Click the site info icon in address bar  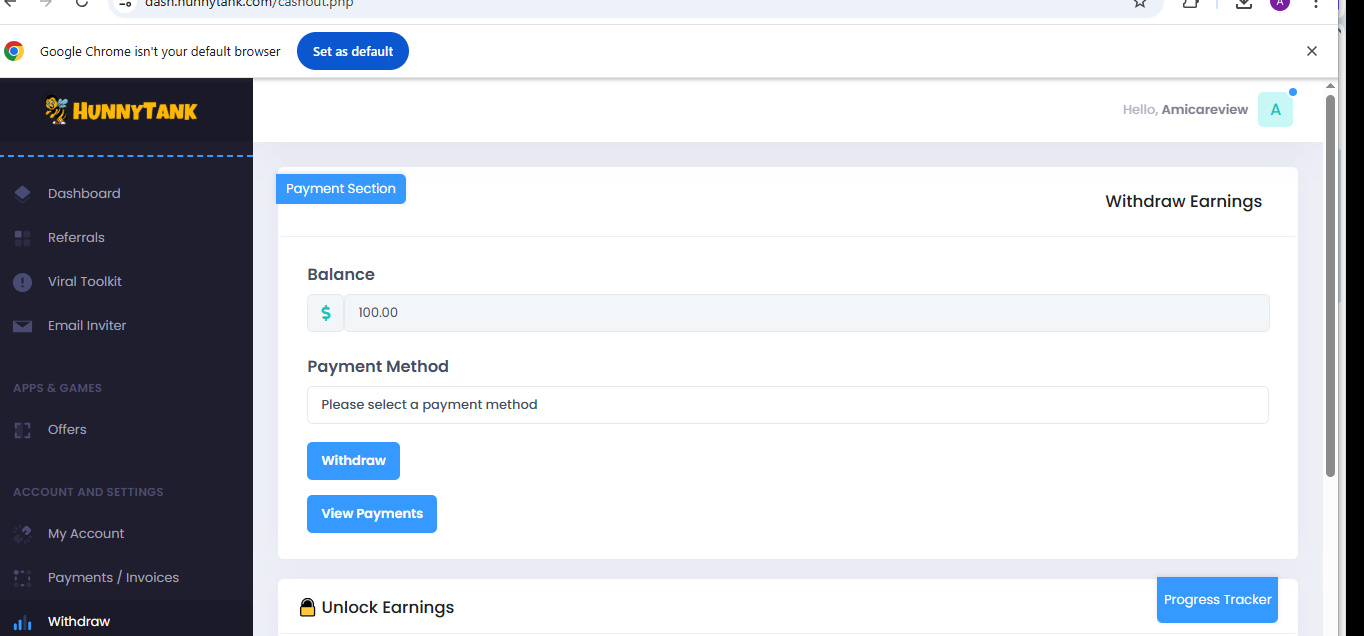pos(126,3)
